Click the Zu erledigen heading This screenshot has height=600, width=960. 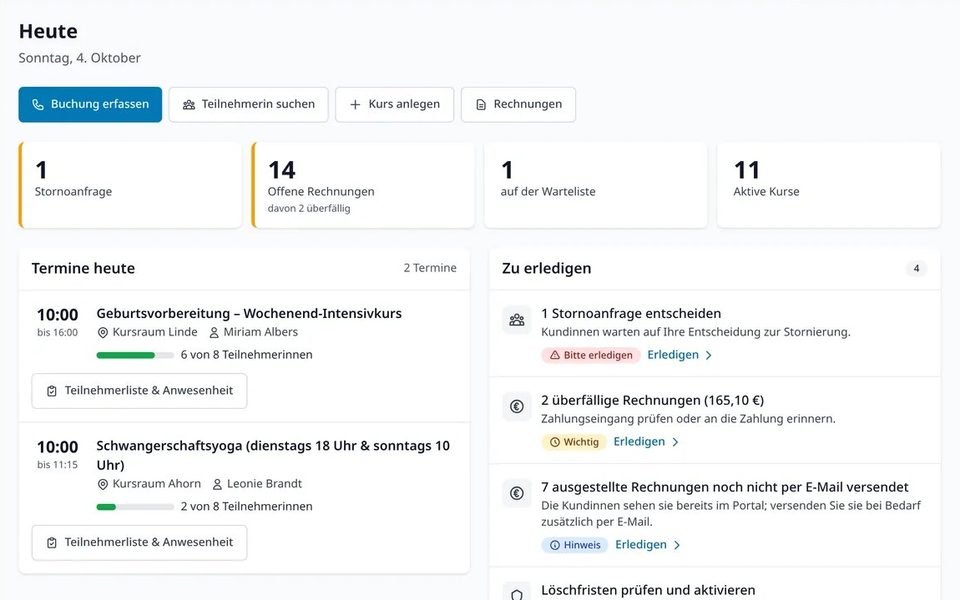[547, 269]
